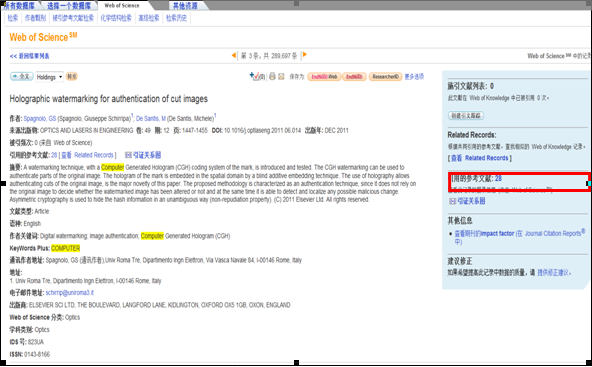Open author link De Santis, M
592x367 pixels.
click(151, 119)
